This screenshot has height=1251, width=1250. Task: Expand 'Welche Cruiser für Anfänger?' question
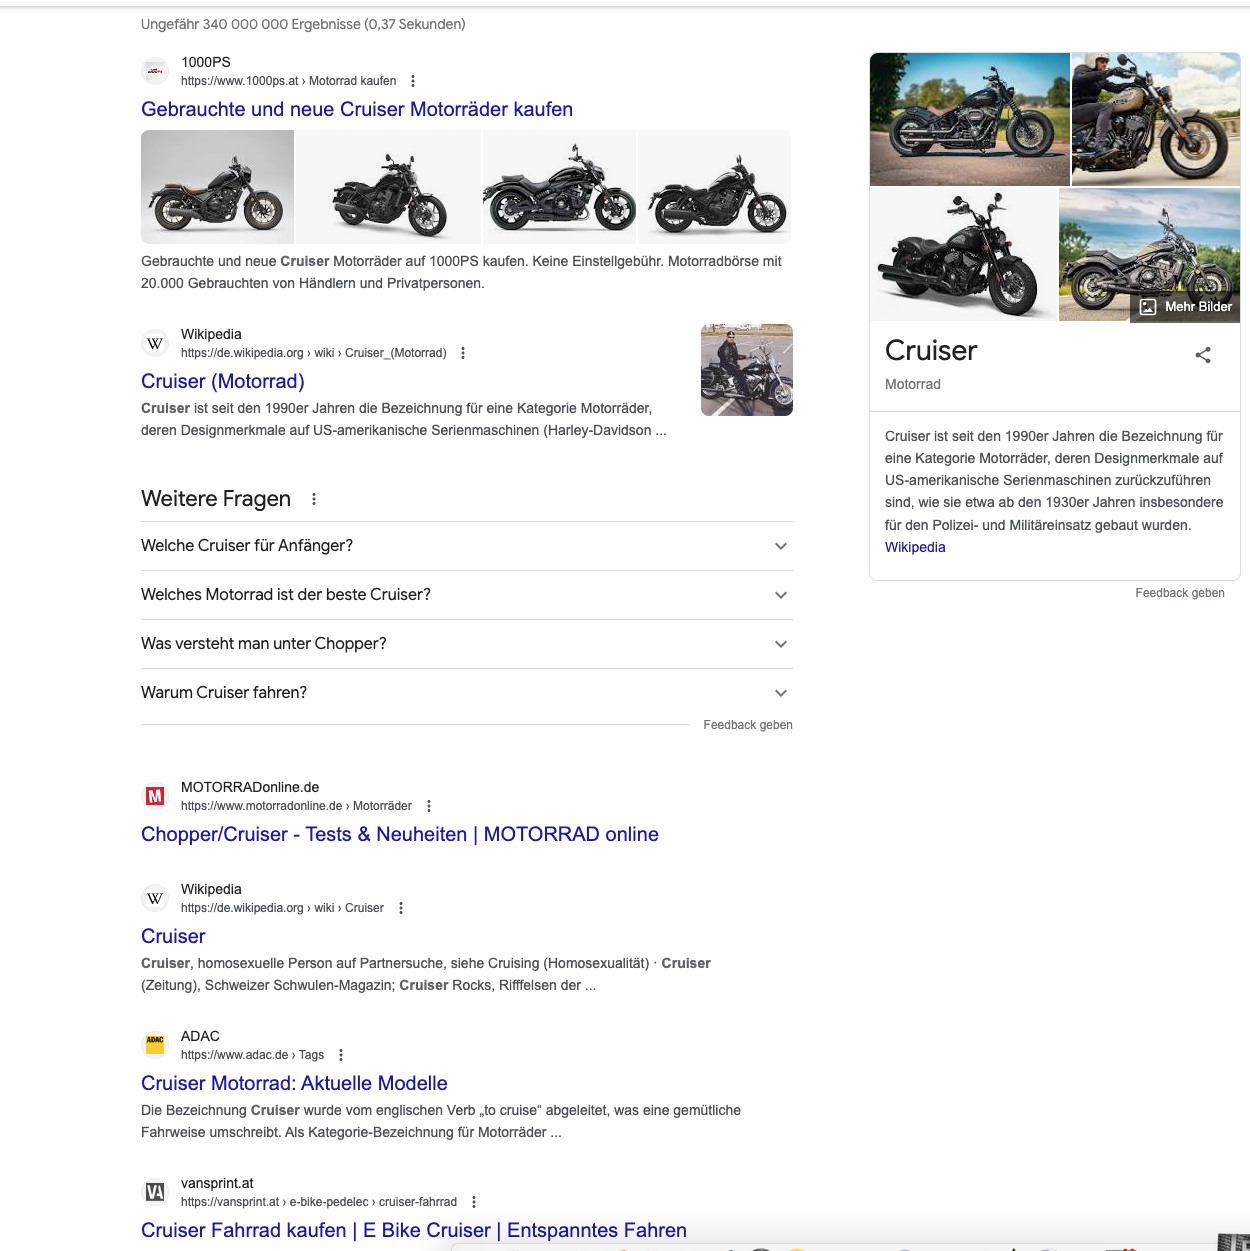point(781,546)
